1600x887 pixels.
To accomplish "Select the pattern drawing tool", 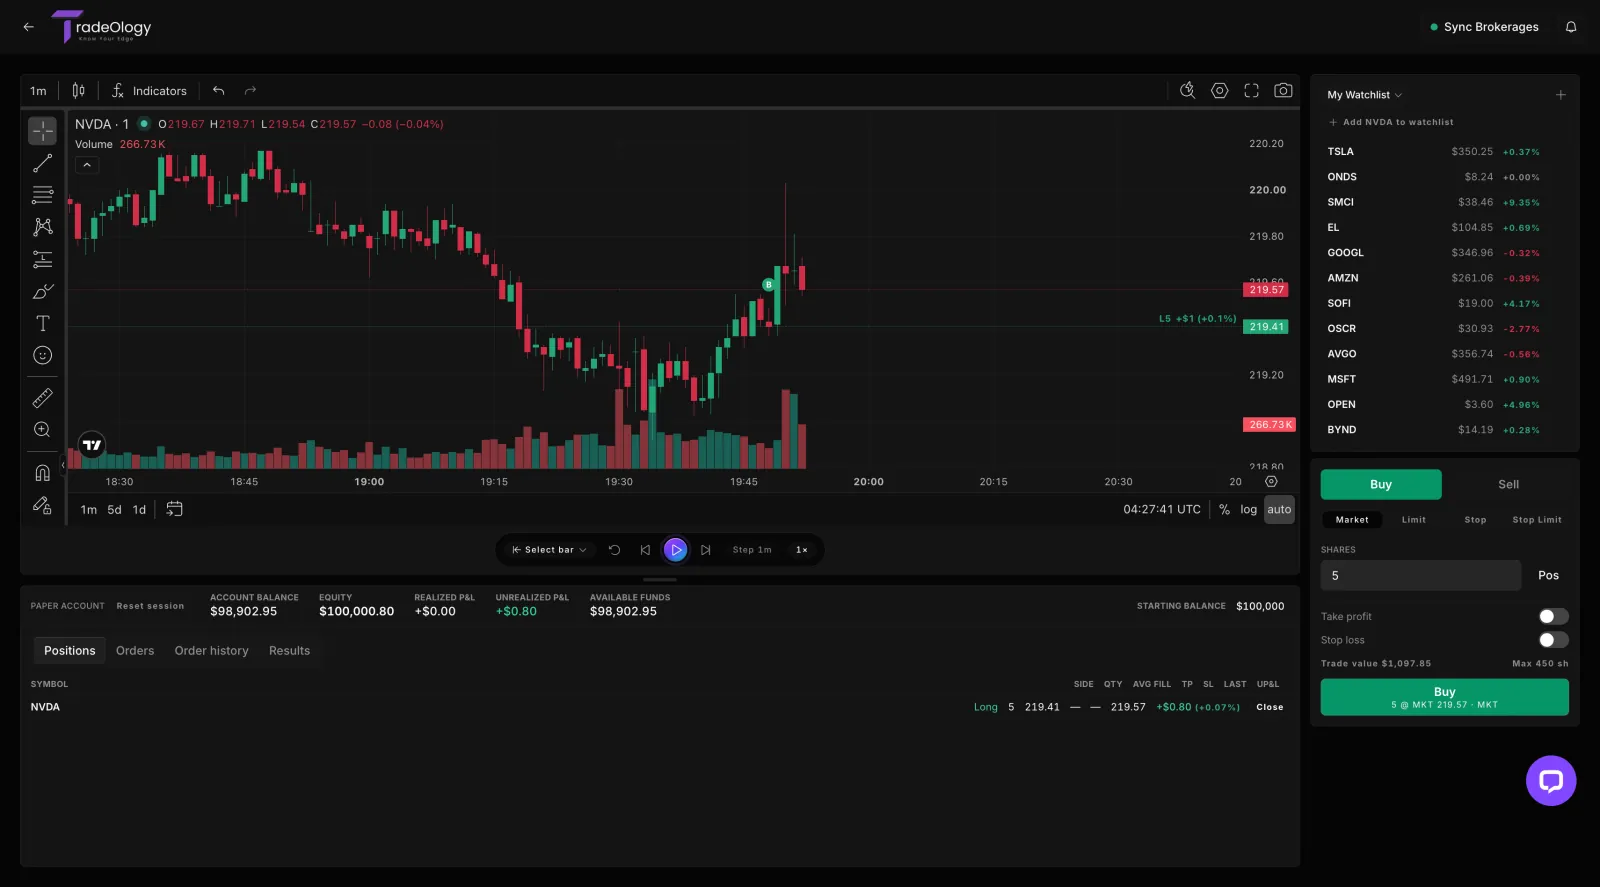I will (x=42, y=227).
